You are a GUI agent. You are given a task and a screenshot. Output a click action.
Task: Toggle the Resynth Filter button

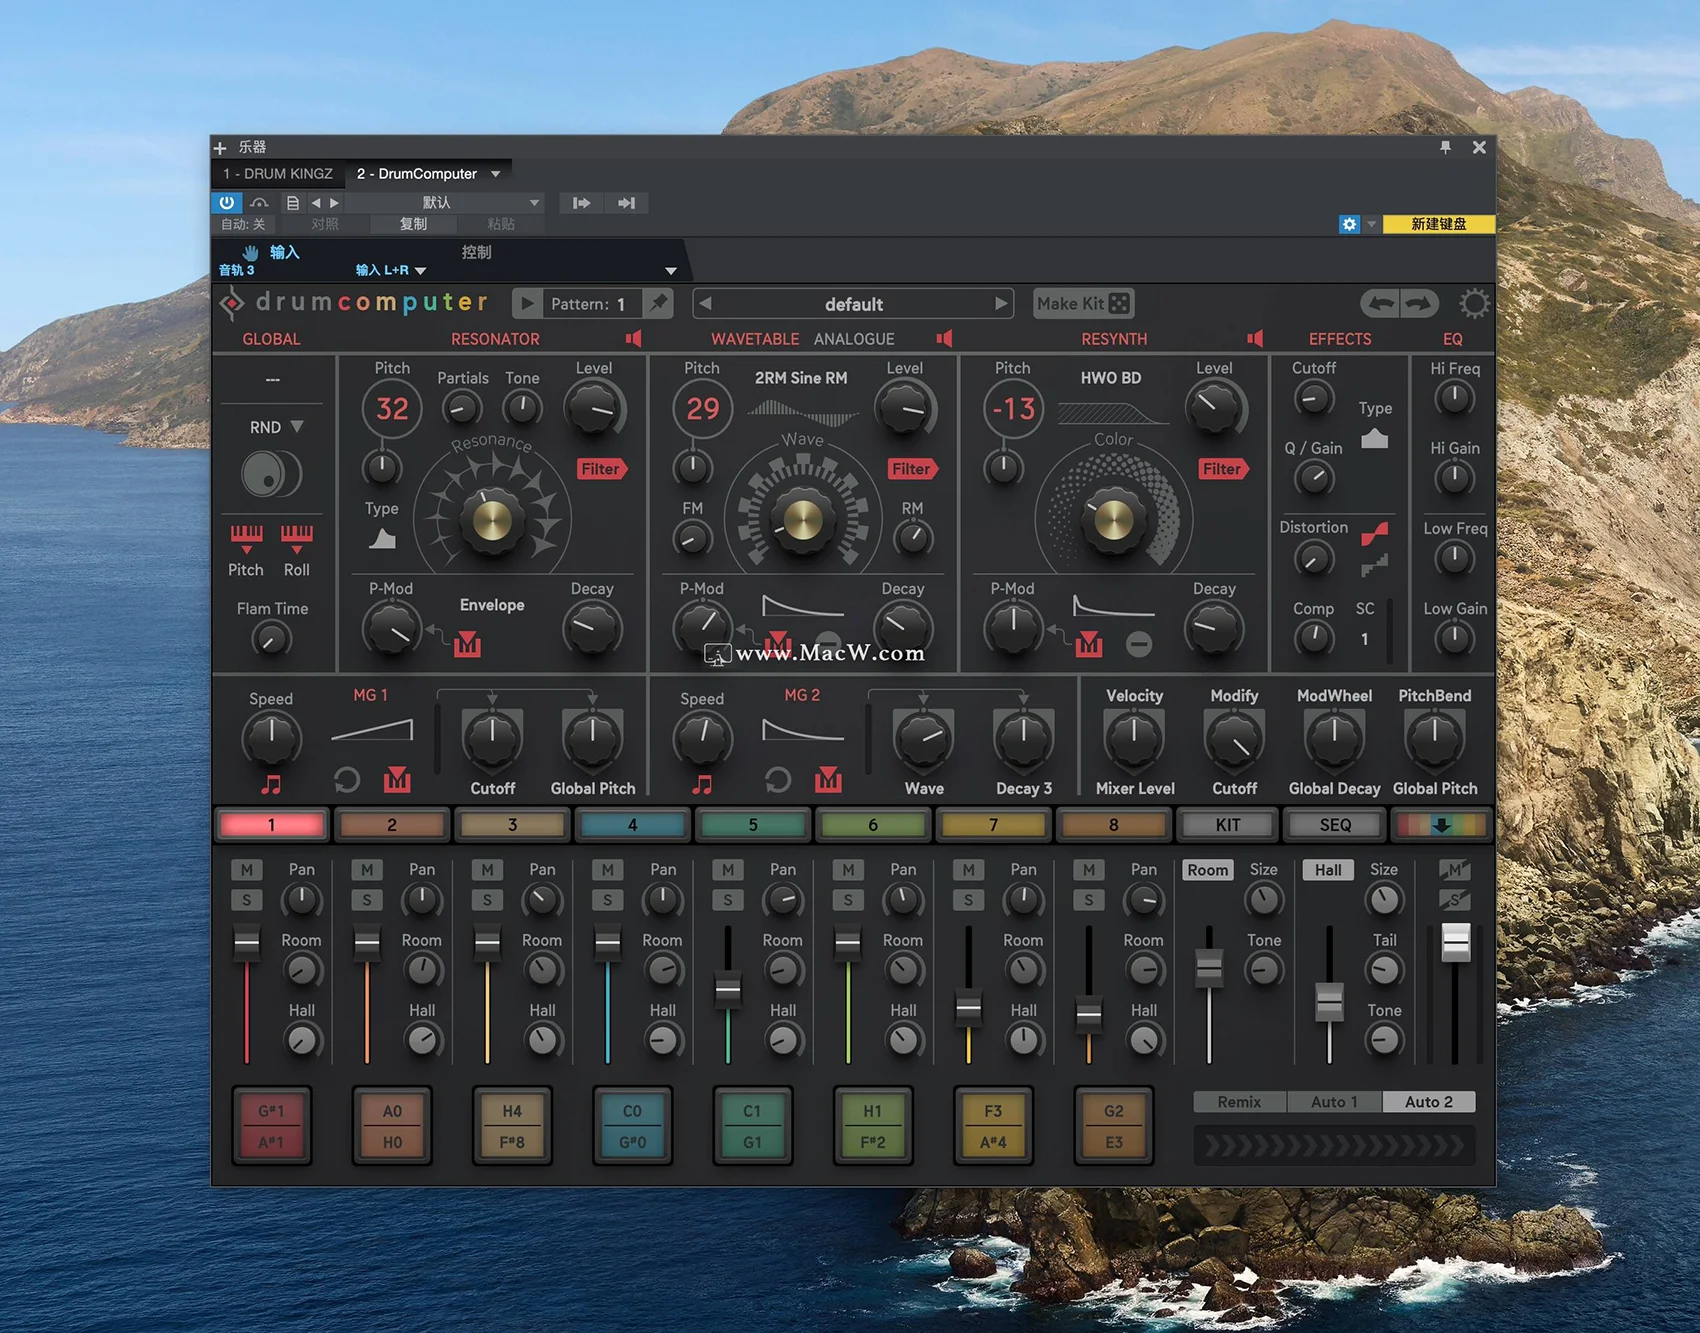click(x=1223, y=469)
